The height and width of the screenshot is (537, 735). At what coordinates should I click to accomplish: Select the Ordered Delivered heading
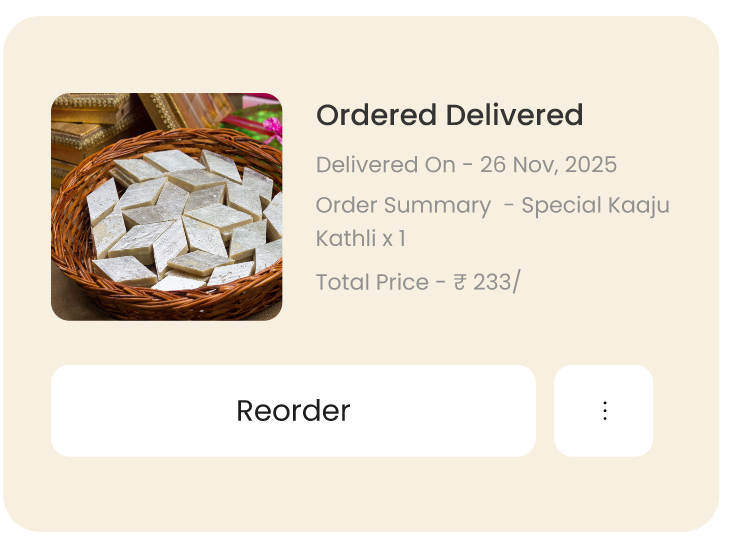pos(449,115)
